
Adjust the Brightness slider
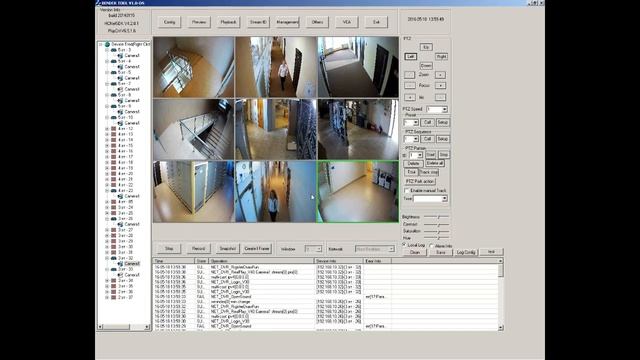(436, 217)
